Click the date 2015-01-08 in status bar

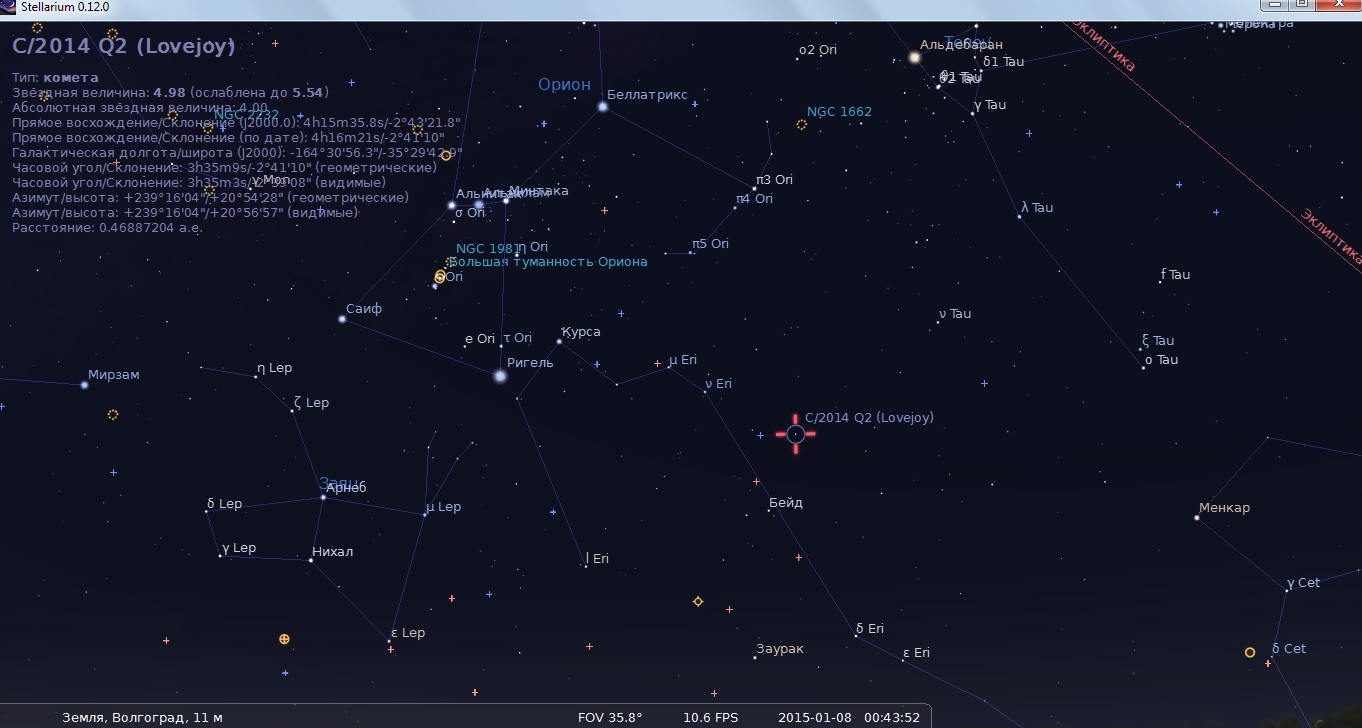click(x=812, y=717)
